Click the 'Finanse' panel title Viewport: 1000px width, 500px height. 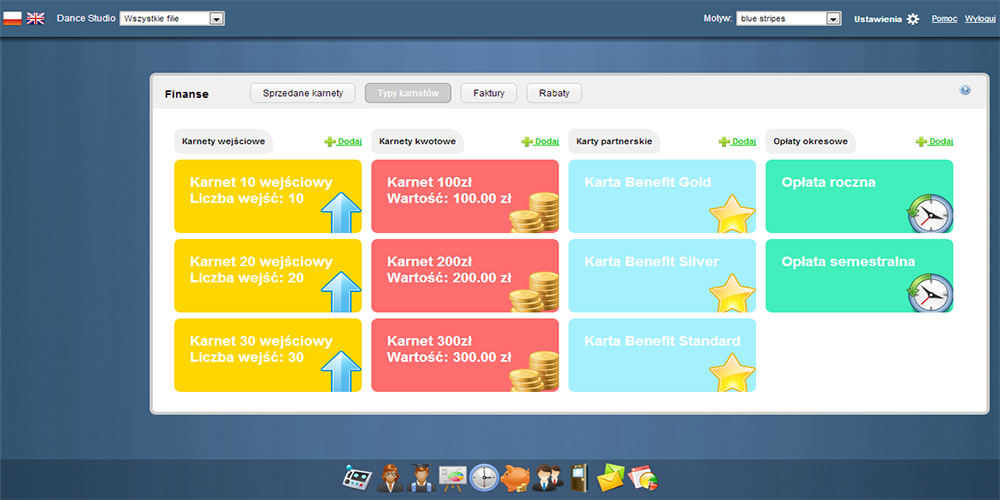[x=187, y=94]
